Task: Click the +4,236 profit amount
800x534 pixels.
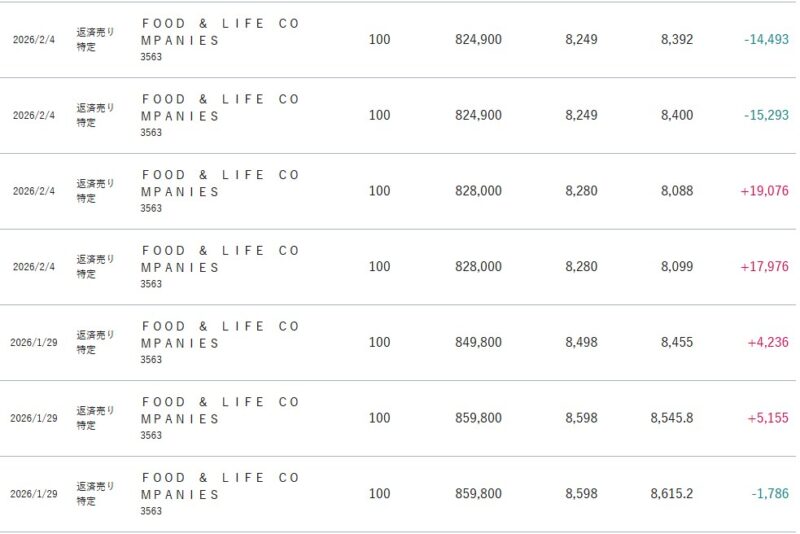Action: [x=768, y=343]
